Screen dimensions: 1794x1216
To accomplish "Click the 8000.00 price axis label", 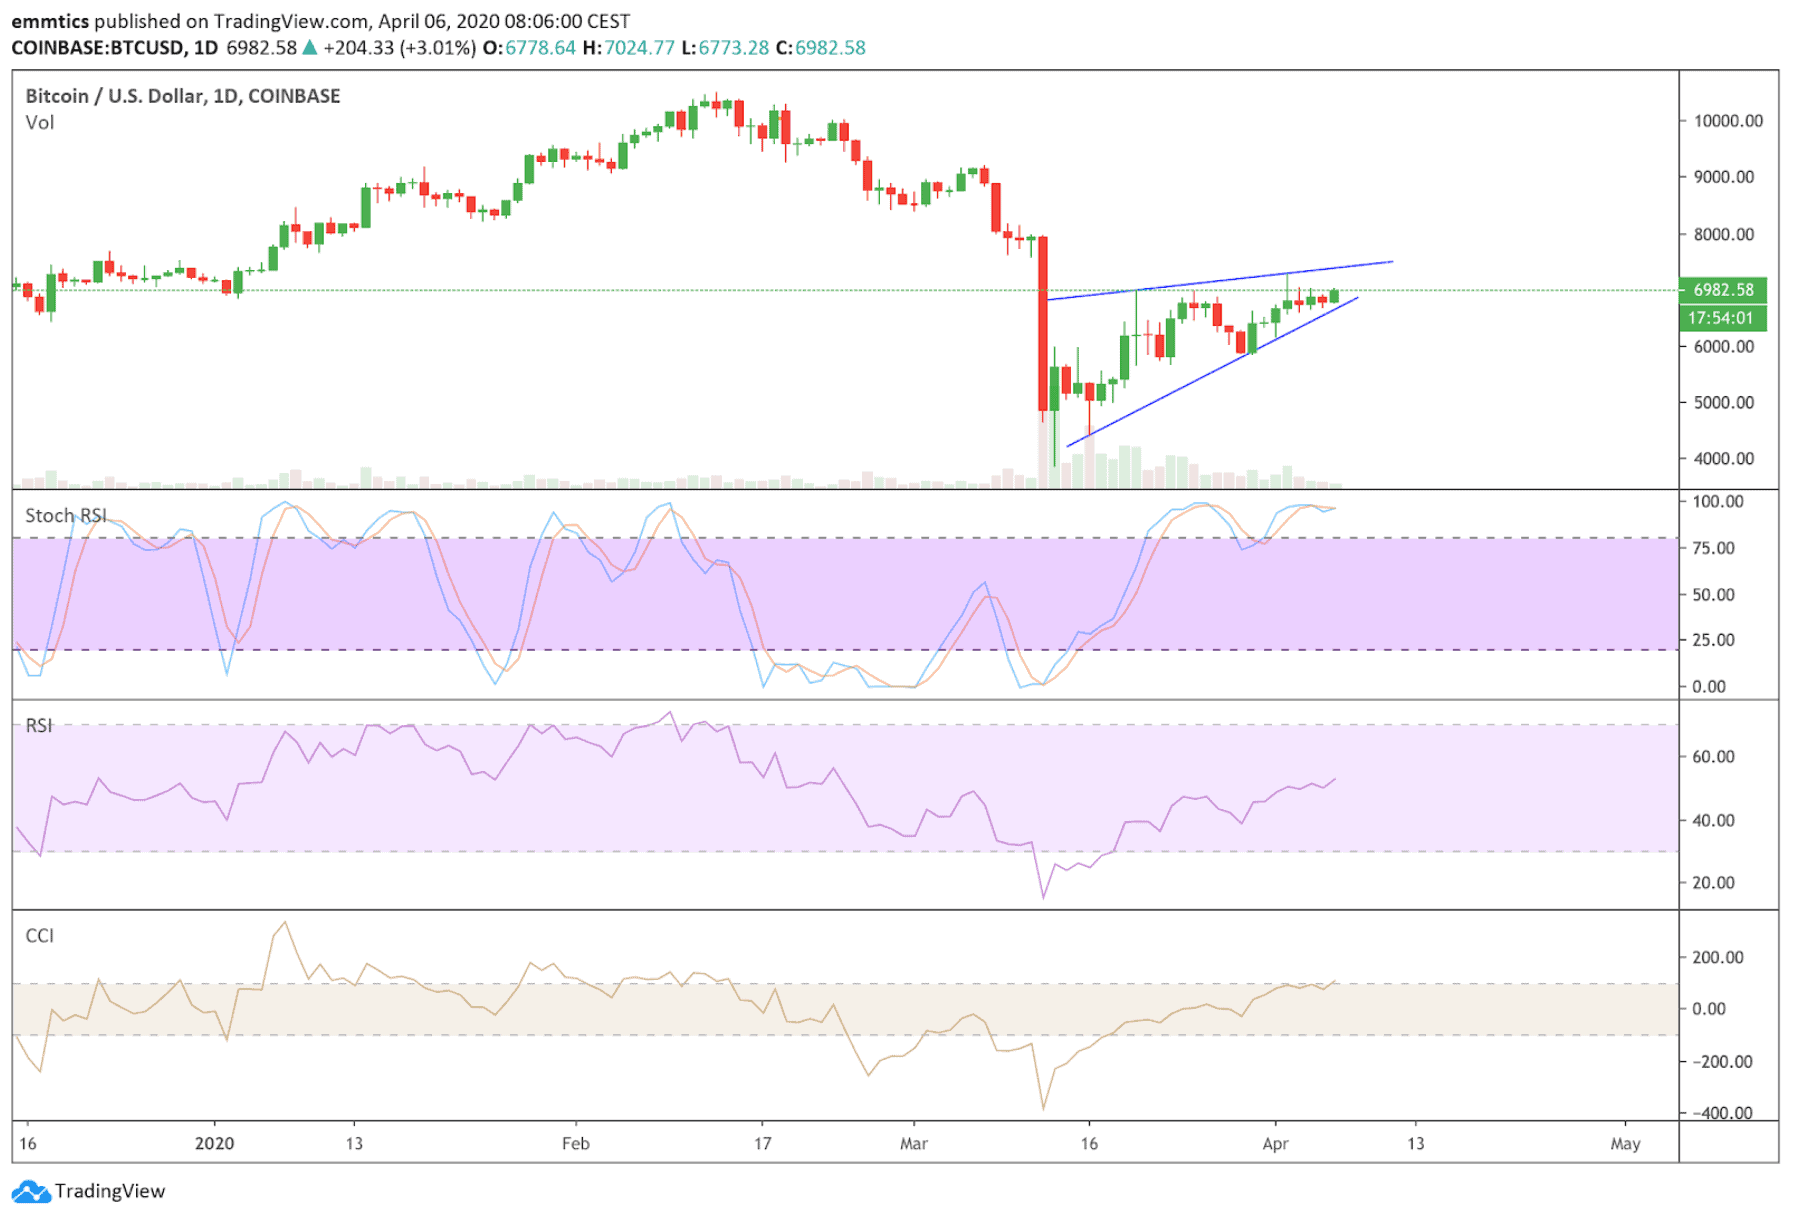I will click(1724, 234).
